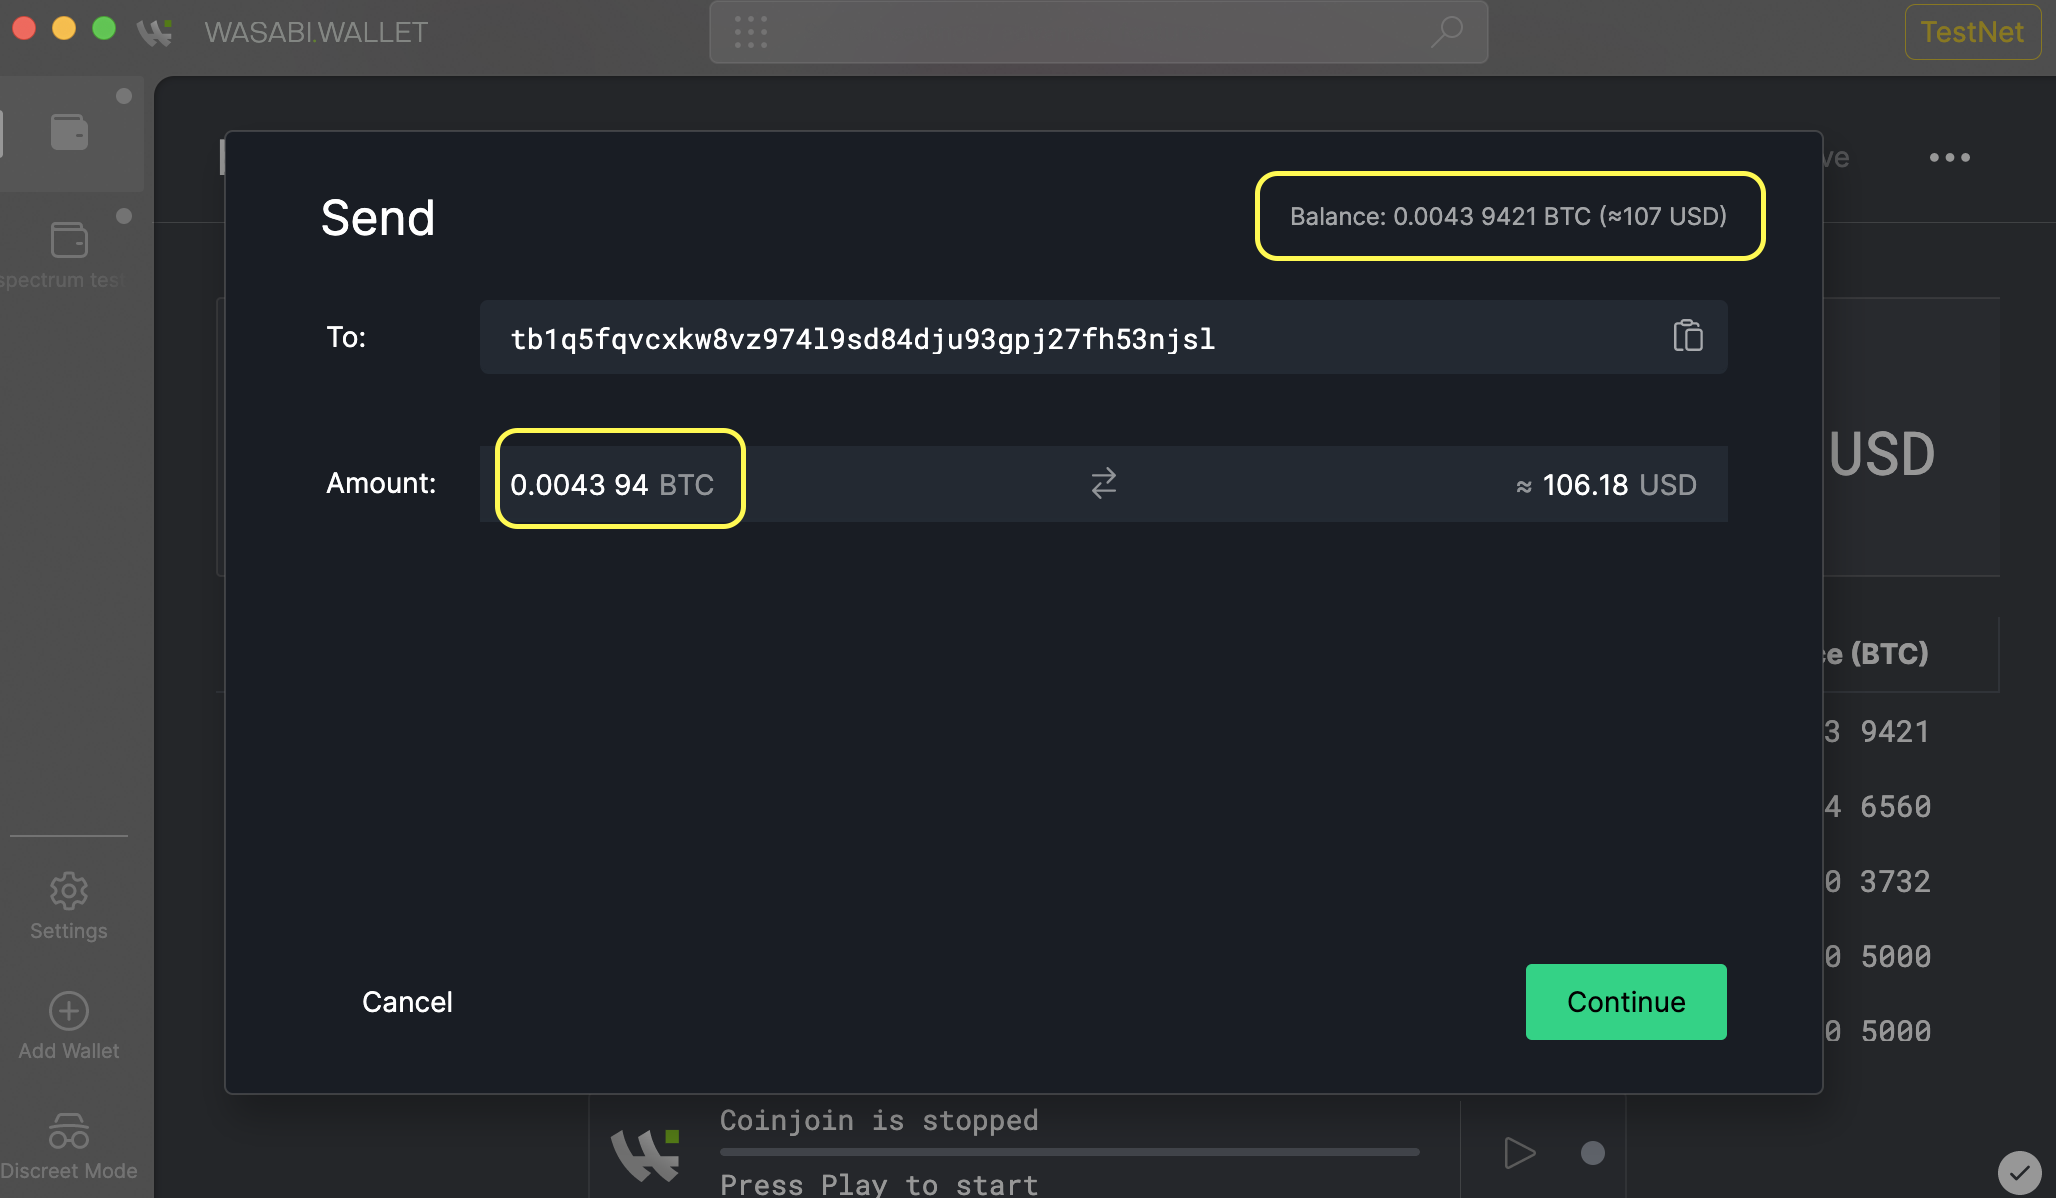Click the Balance text in Send dialog
This screenshot has height=1198, width=2056.
(1508, 216)
